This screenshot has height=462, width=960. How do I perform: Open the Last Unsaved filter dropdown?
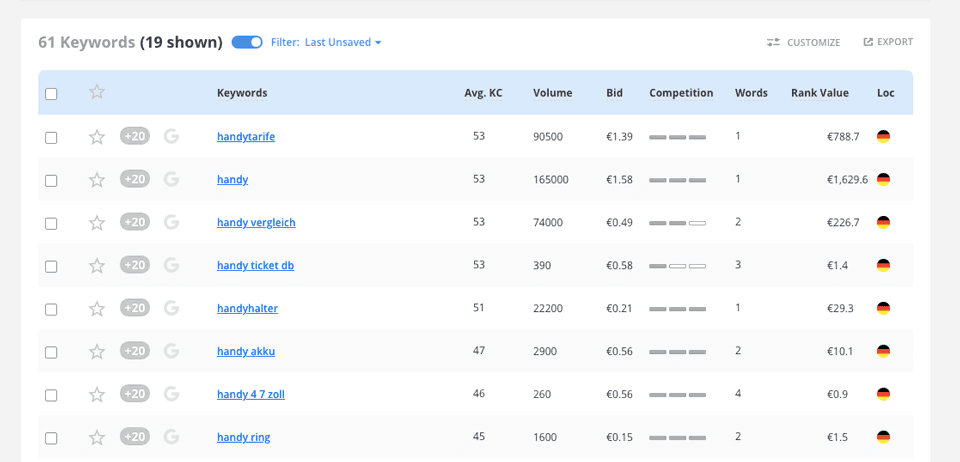pyautogui.click(x=343, y=42)
